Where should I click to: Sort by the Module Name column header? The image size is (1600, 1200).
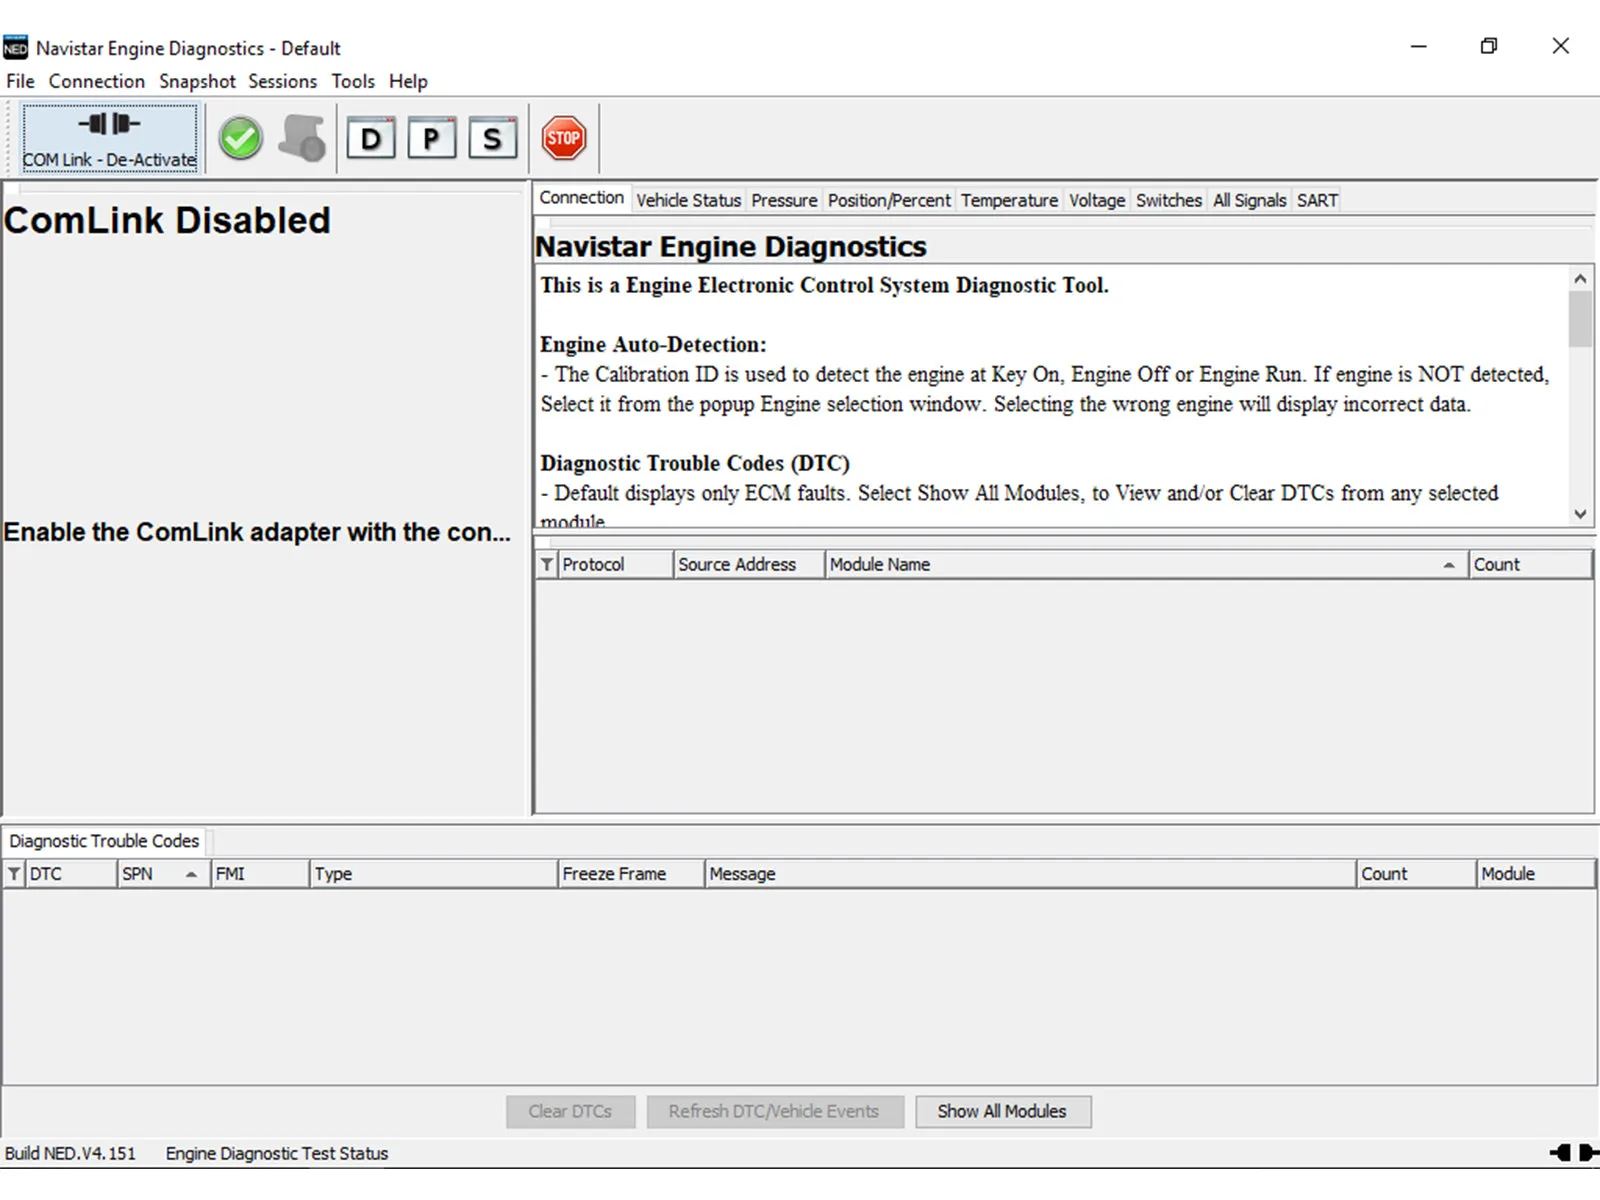(1146, 564)
